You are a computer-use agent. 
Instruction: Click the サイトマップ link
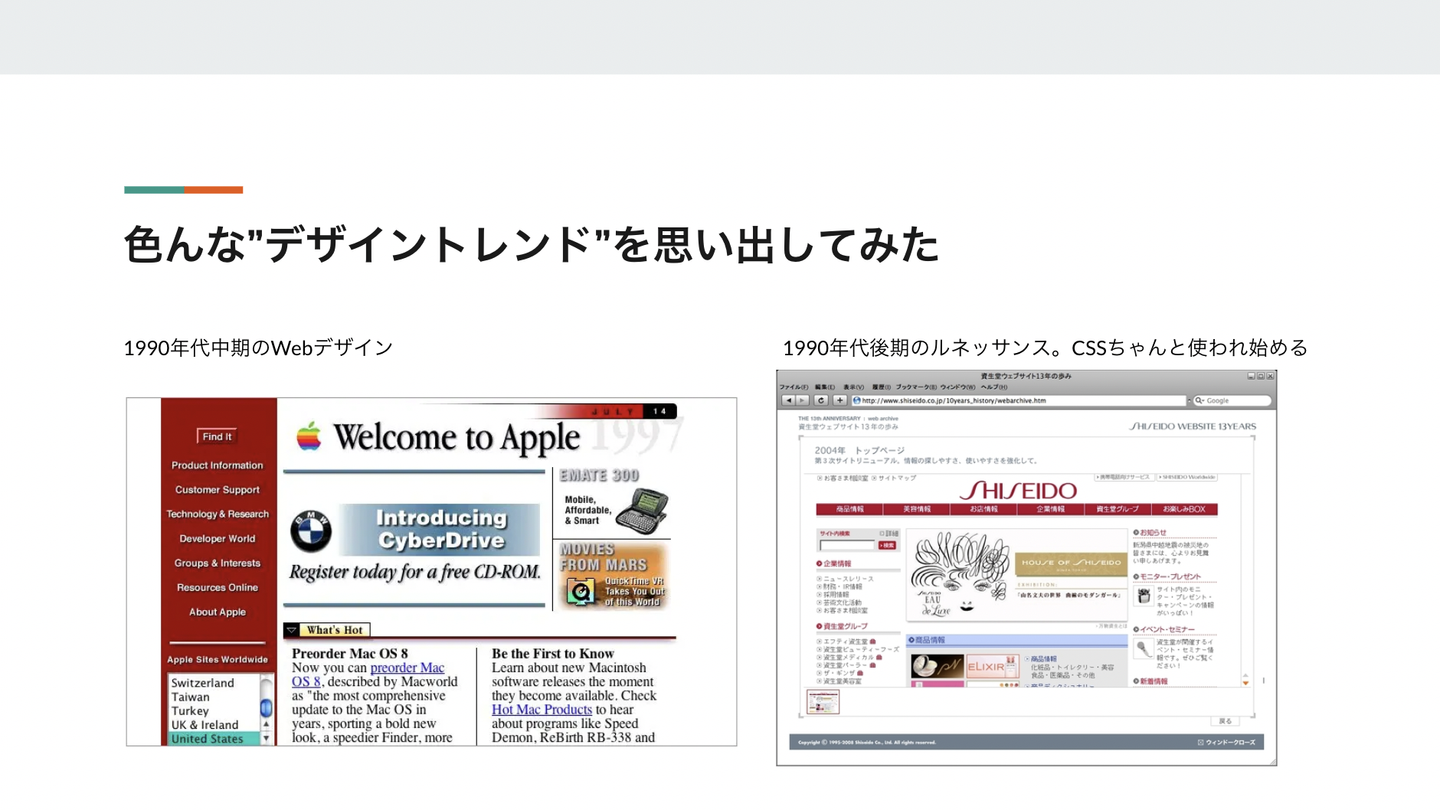pyautogui.click(x=896, y=478)
